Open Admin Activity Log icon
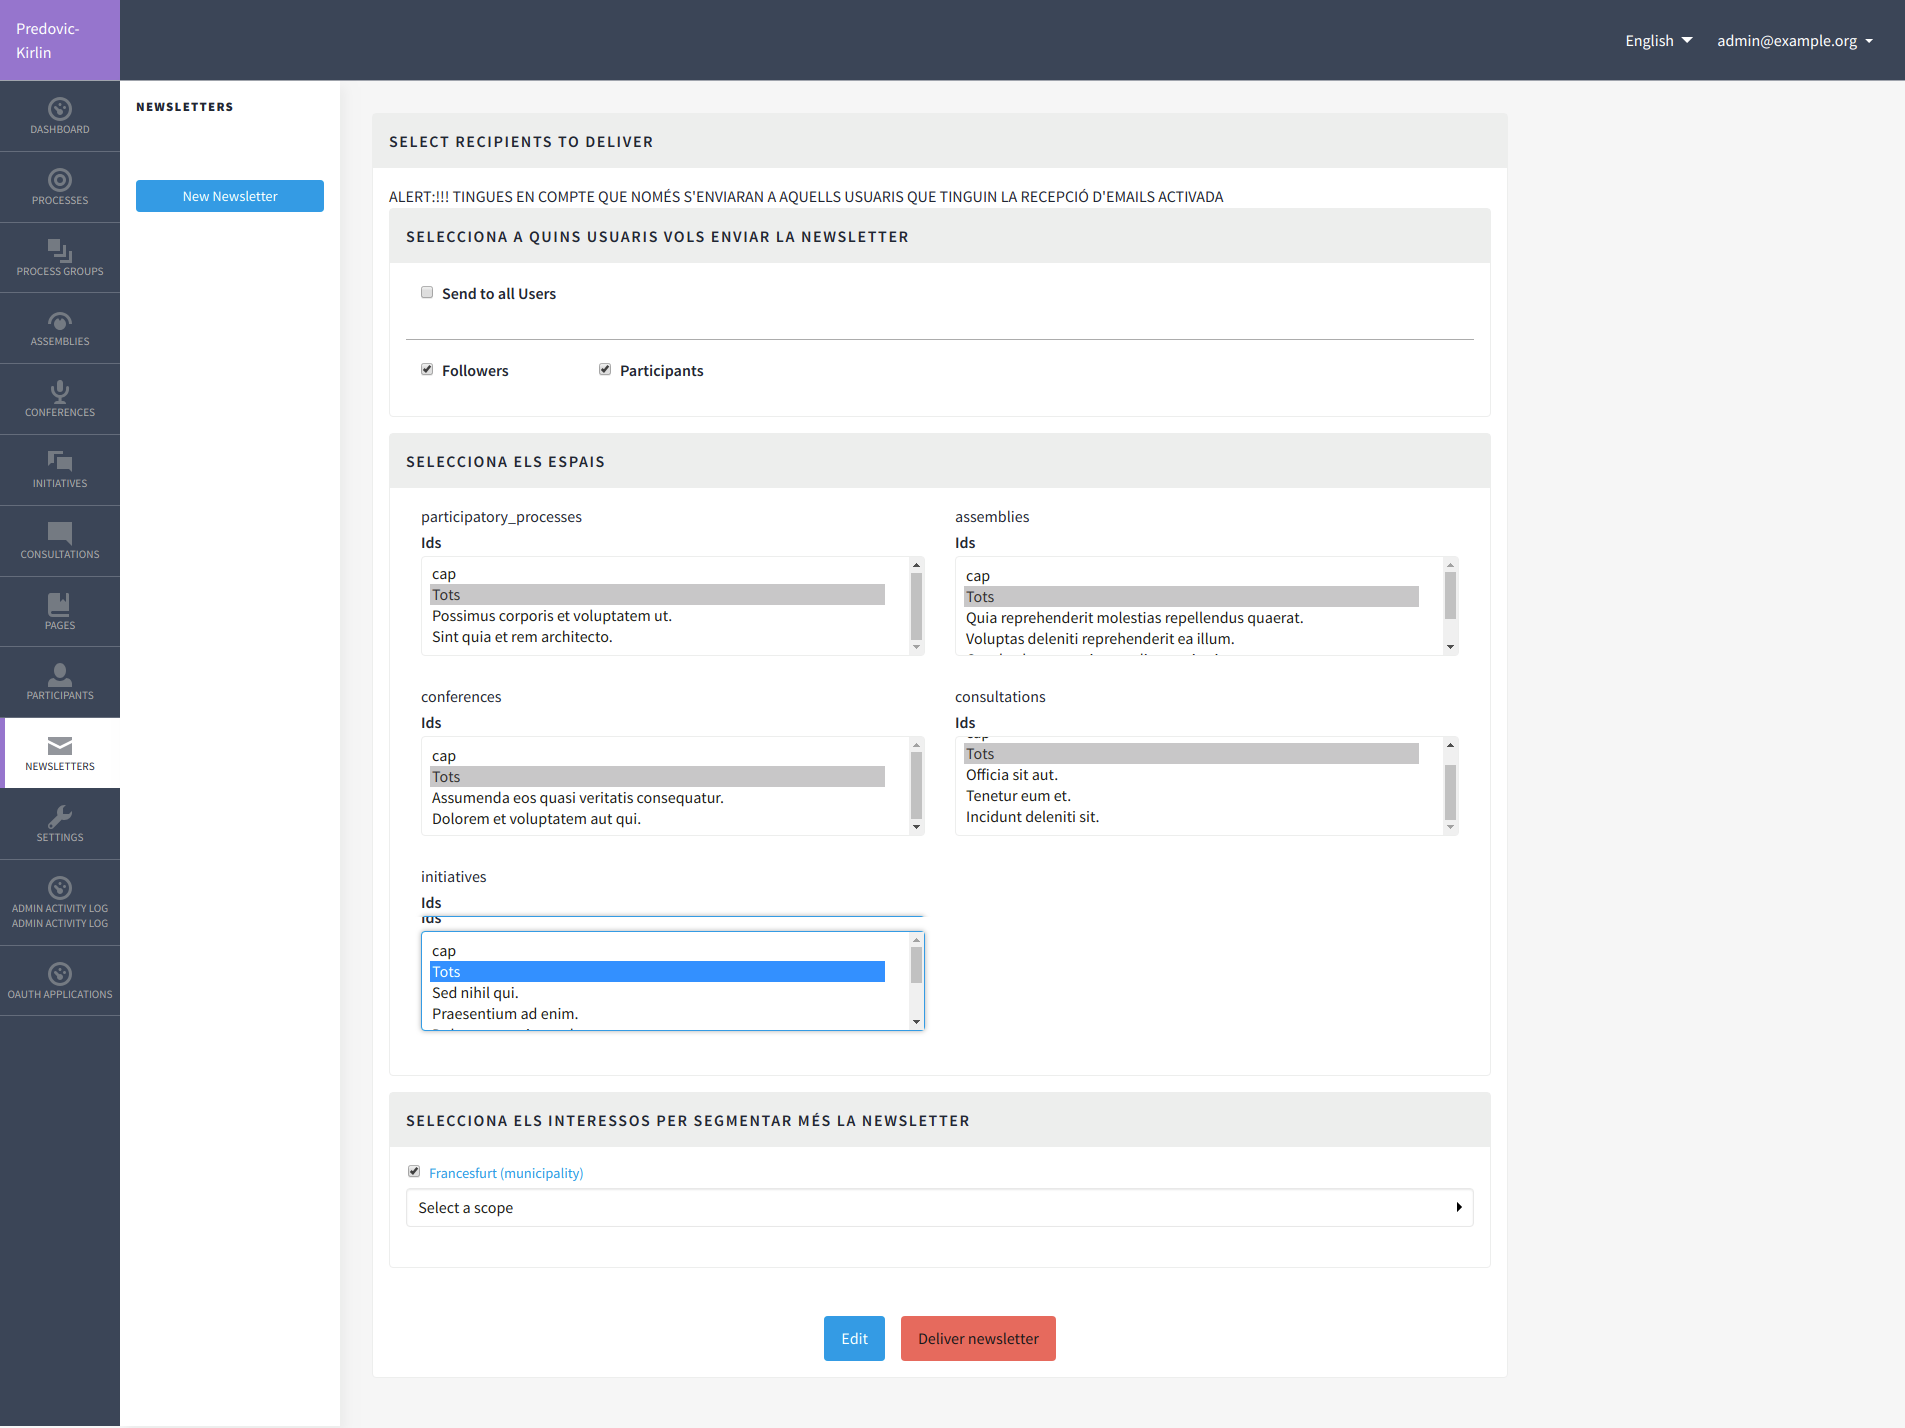1905x1428 pixels. point(60,888)
